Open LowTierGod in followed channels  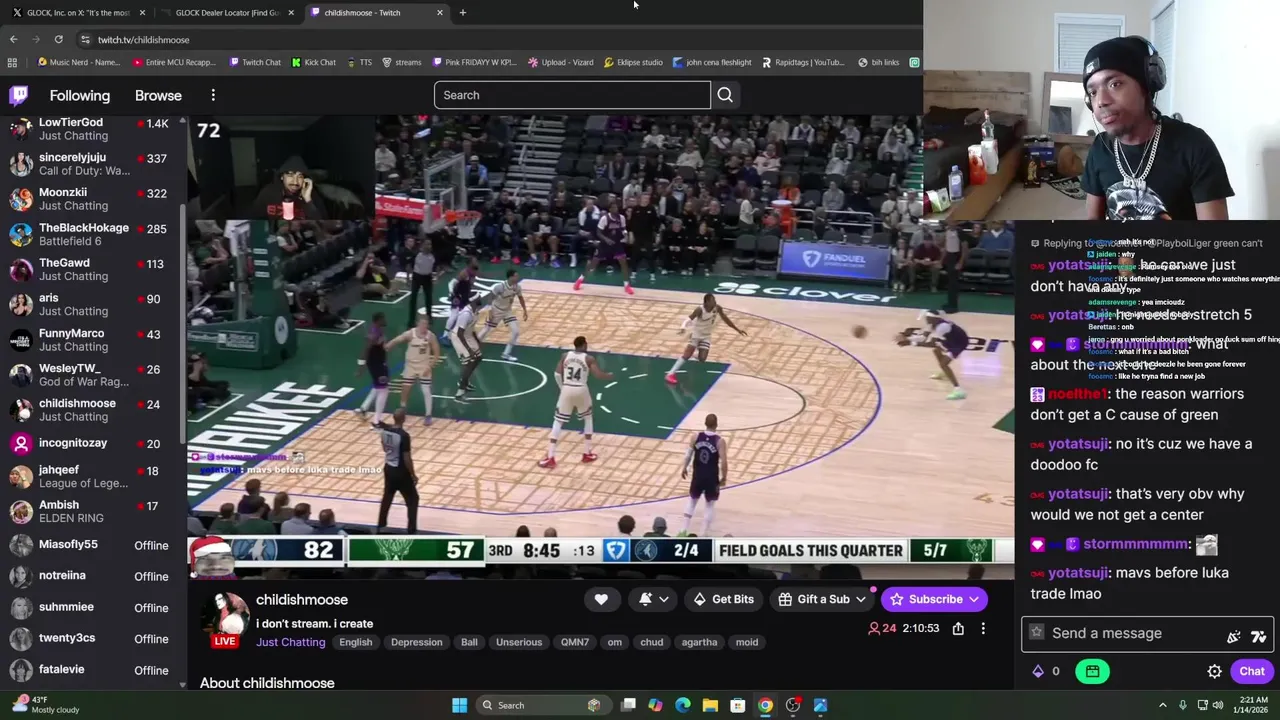pos(93,129)
